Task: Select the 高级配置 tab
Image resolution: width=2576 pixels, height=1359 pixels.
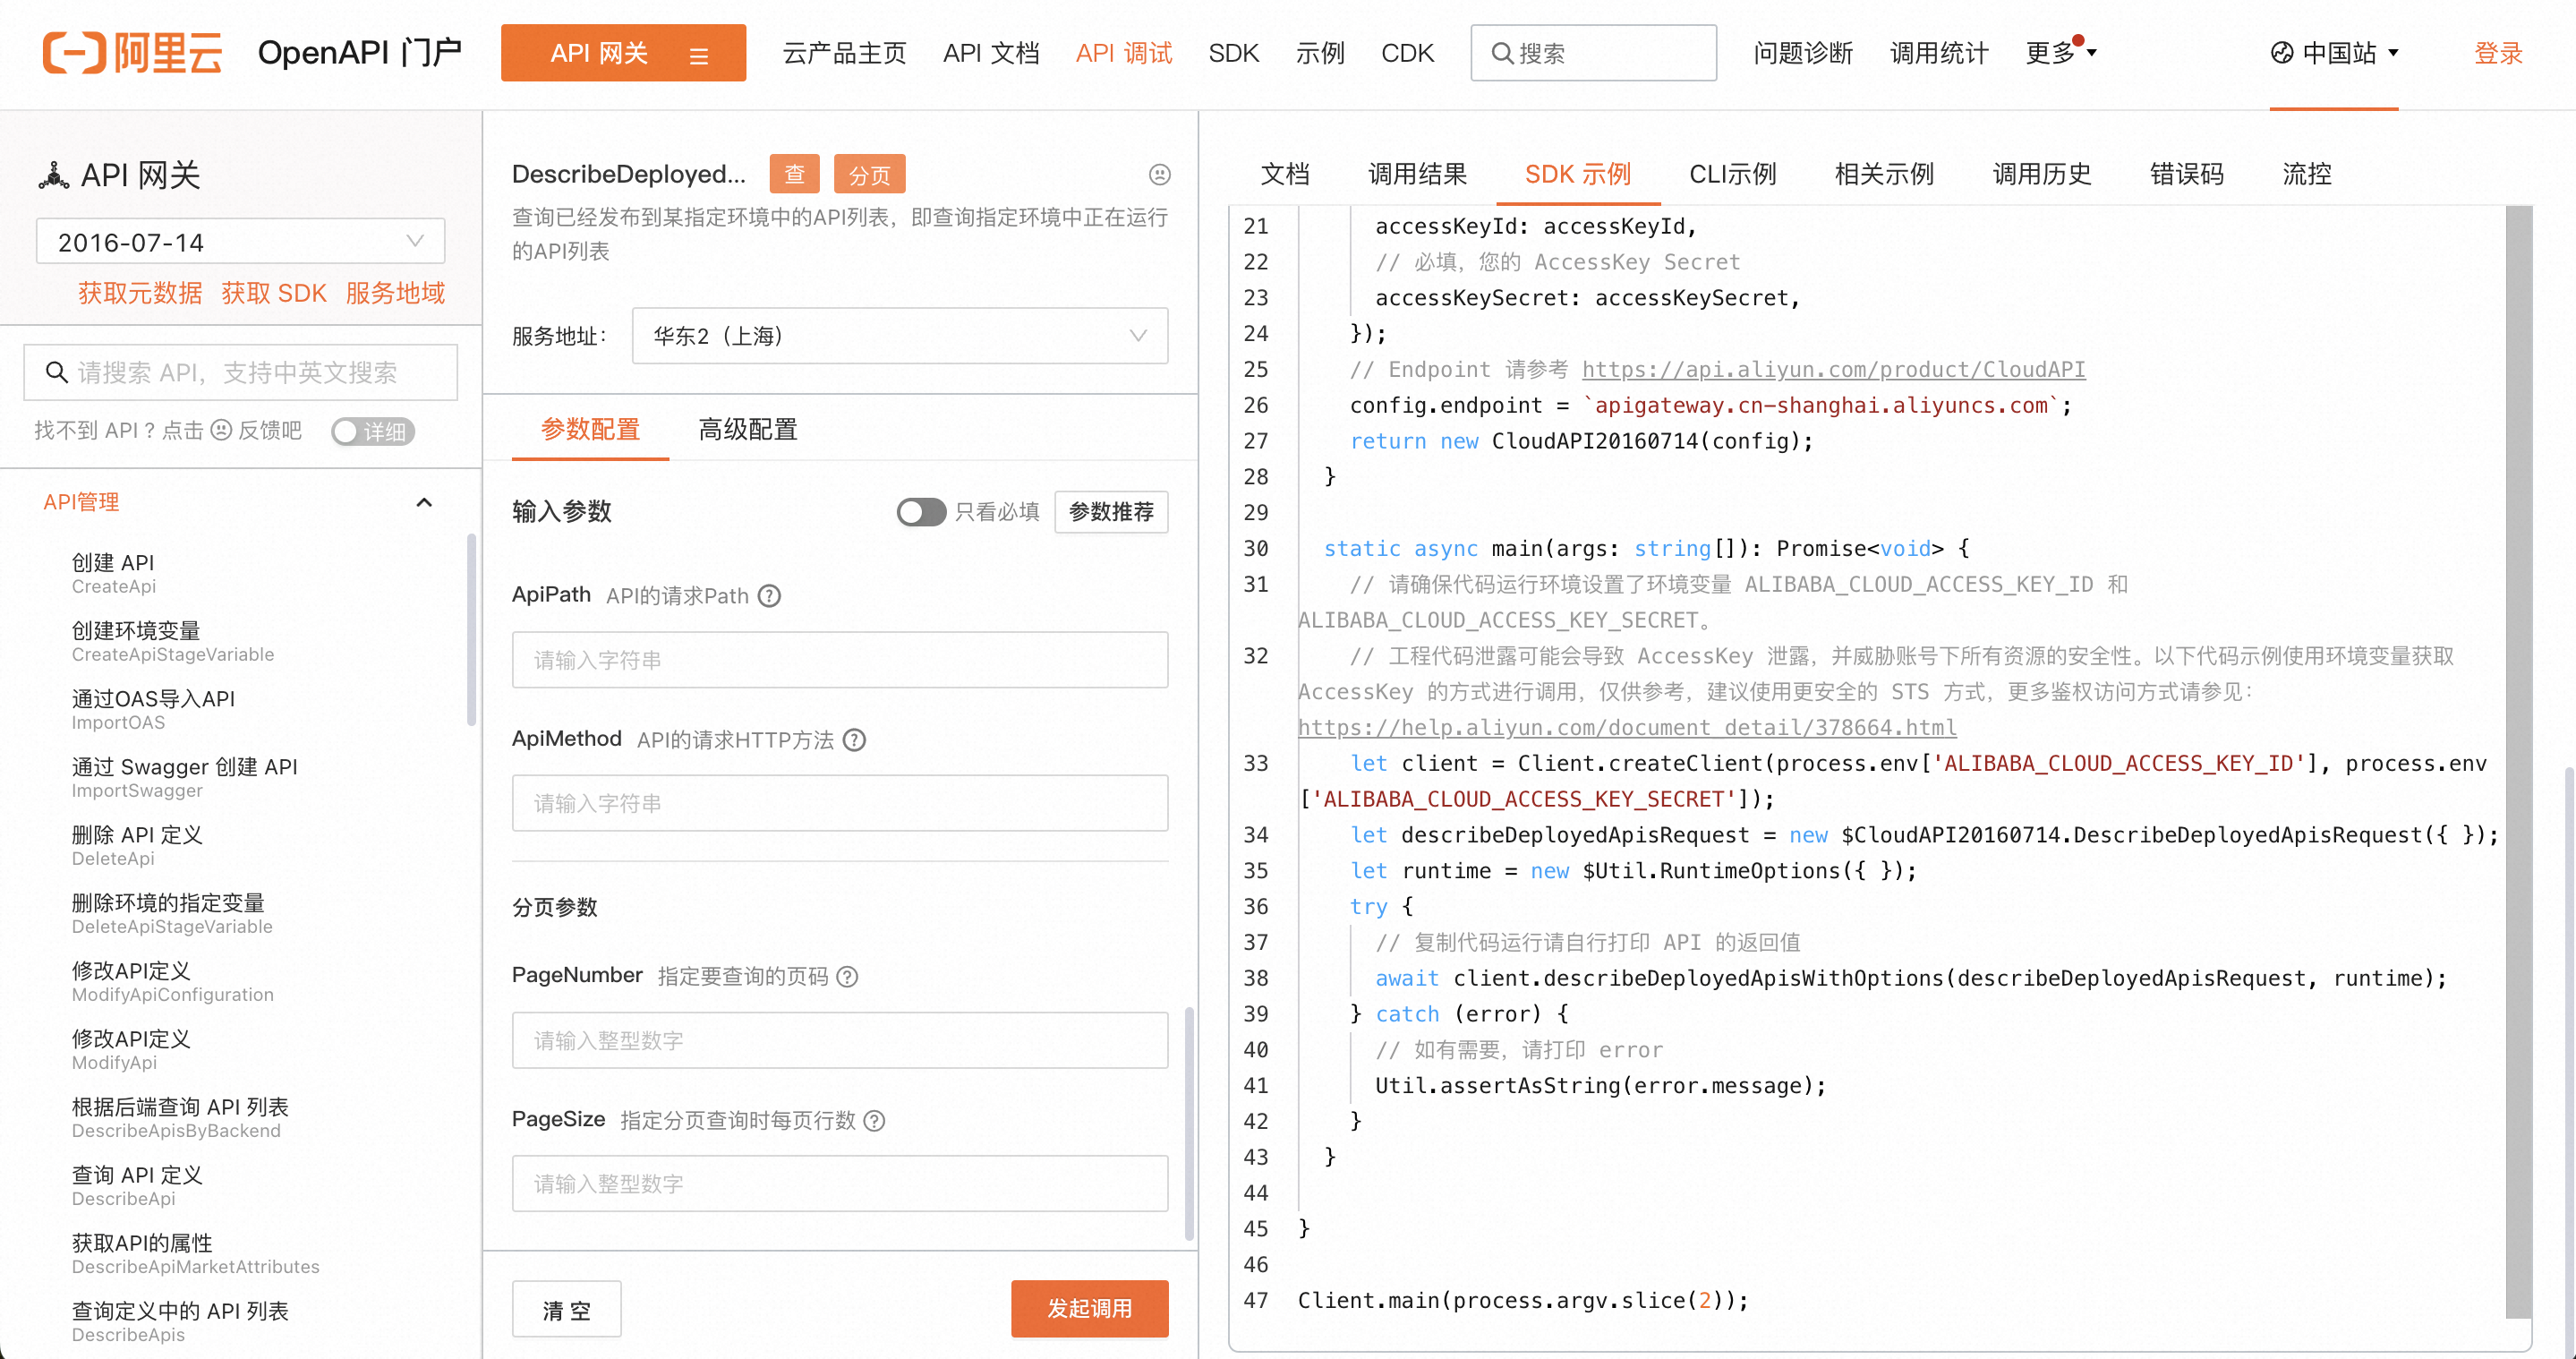Action: [748, 430]
